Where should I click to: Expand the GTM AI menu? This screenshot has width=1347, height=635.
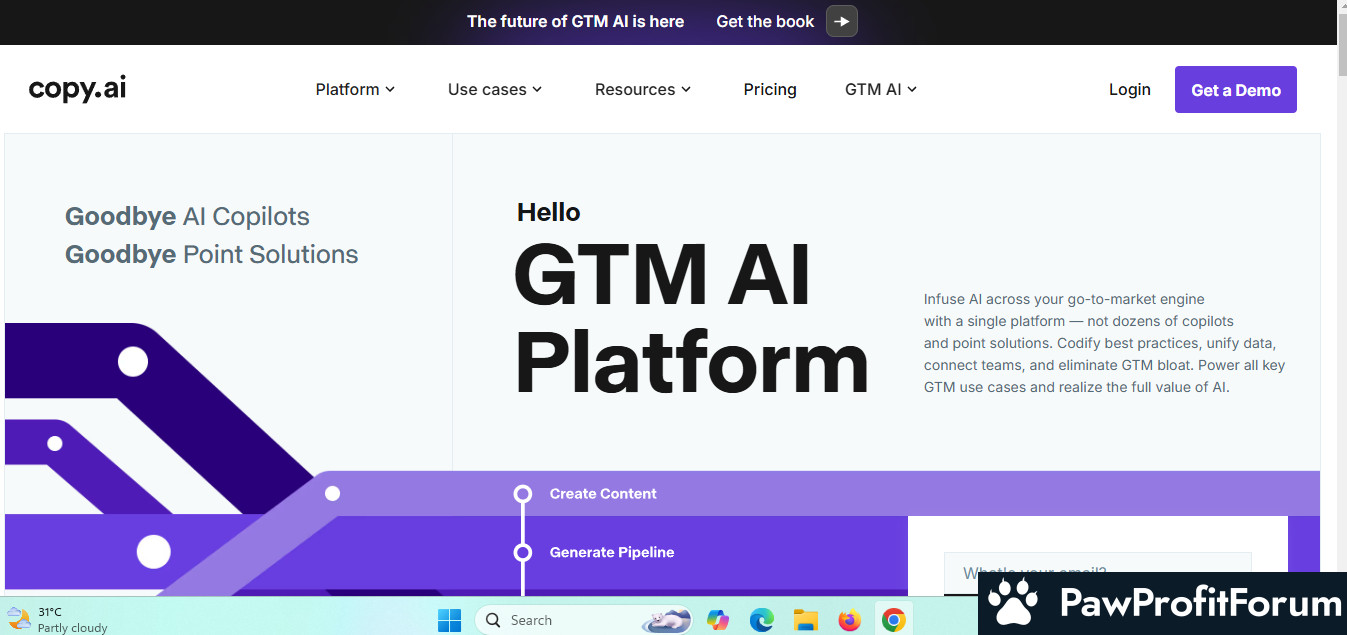coord(881,89)
